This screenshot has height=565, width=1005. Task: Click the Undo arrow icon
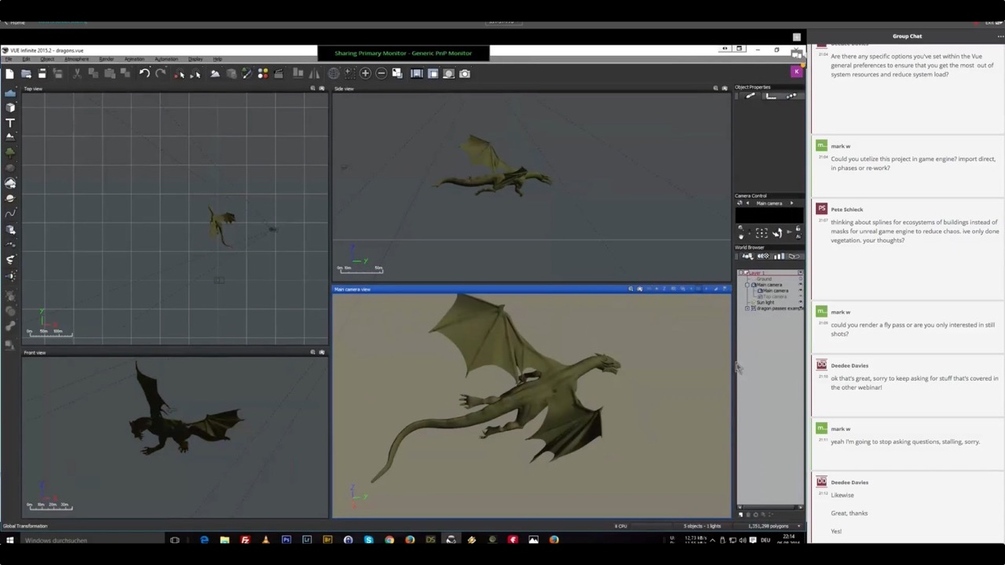coord(144,74)
